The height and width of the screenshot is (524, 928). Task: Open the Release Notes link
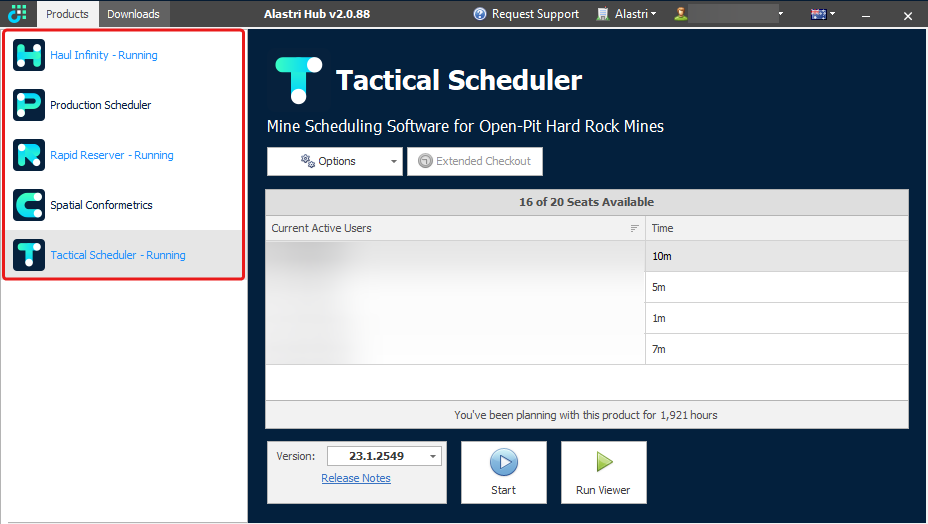point(356,478)
